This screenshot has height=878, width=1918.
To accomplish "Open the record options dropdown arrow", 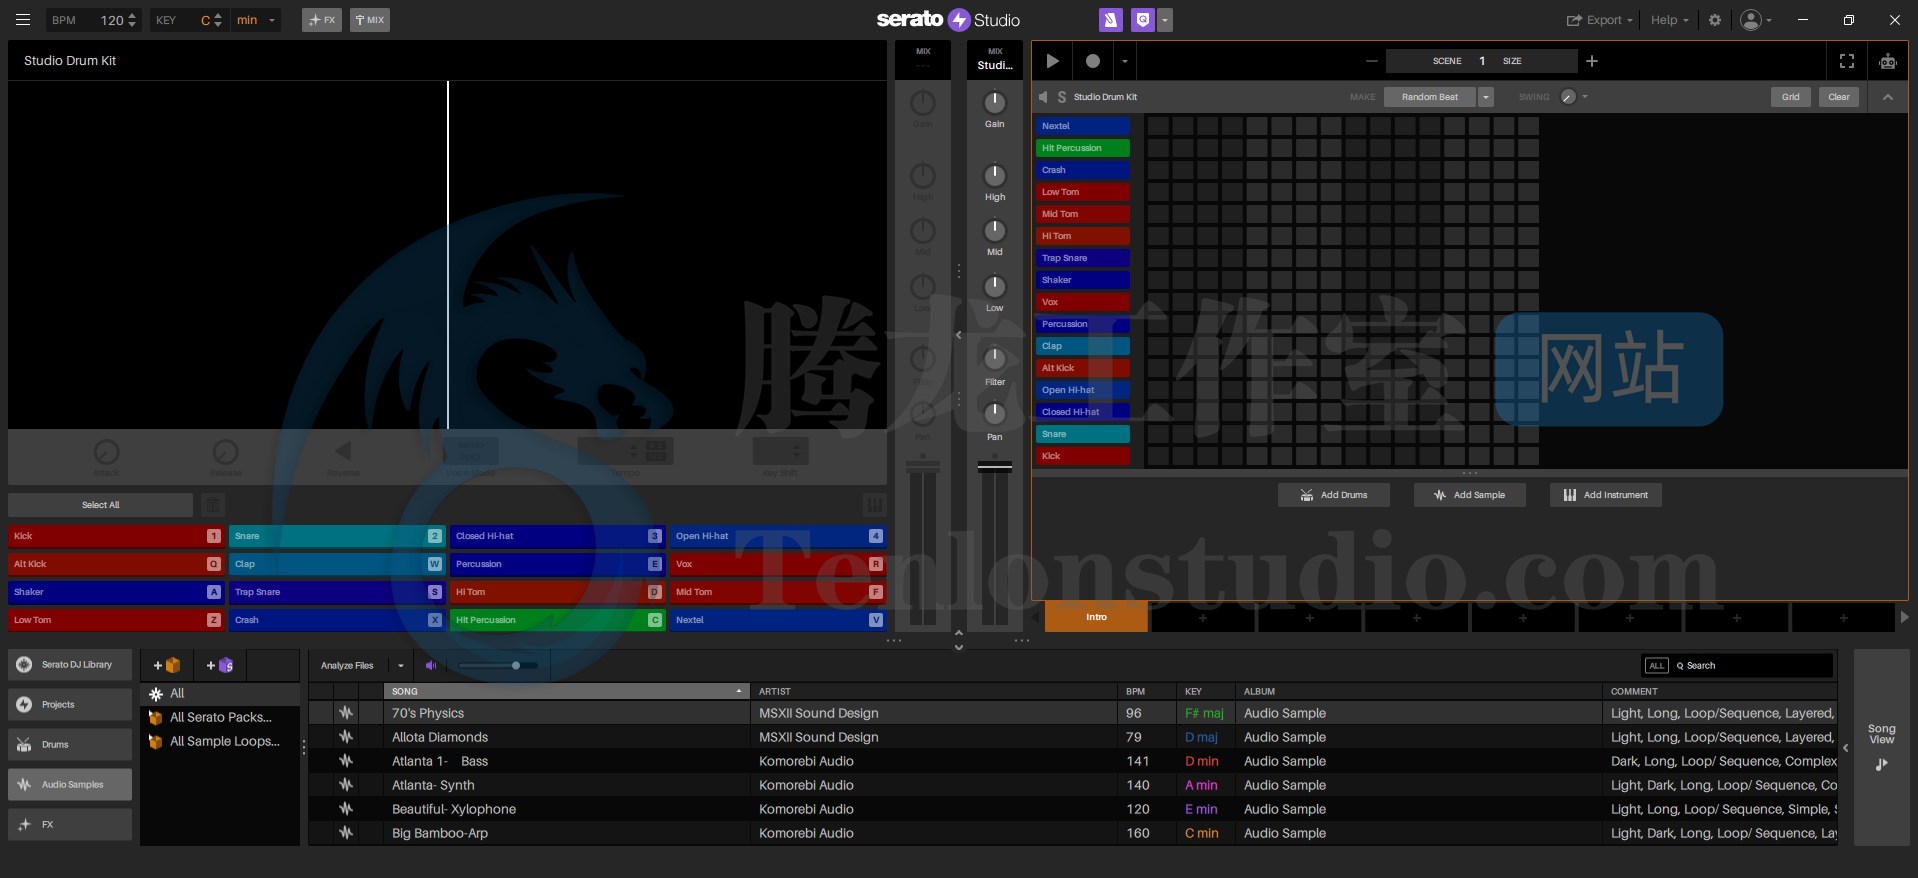I will pyautogui.click(x=1124, y=61).
